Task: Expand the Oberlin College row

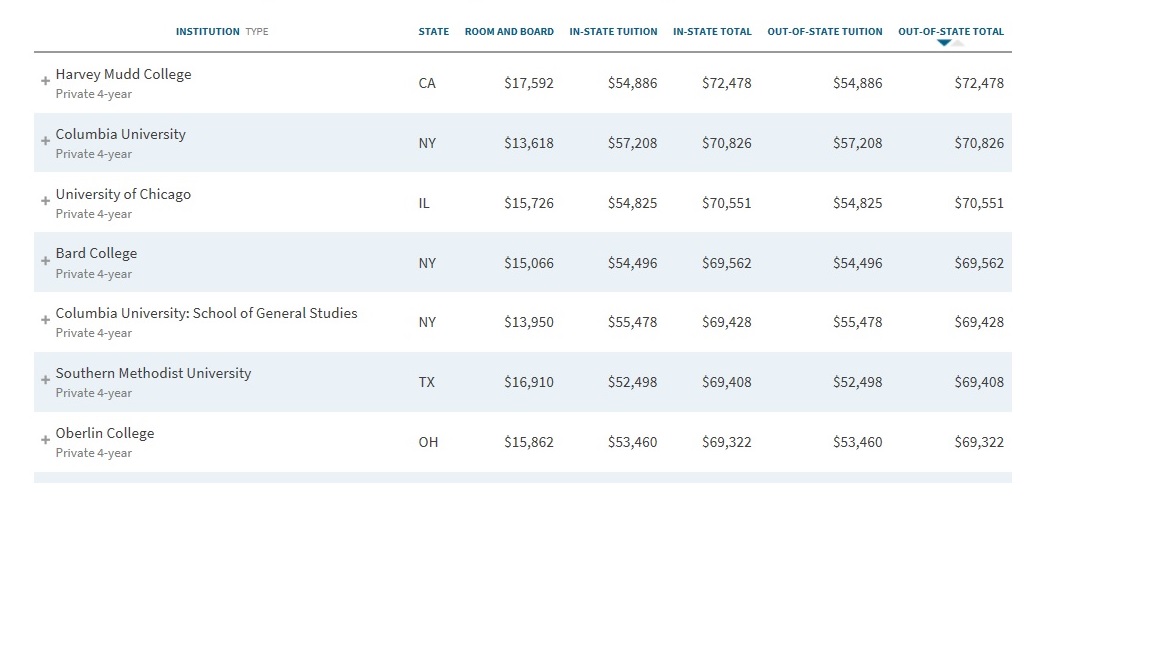Action: tap(46, 439)
